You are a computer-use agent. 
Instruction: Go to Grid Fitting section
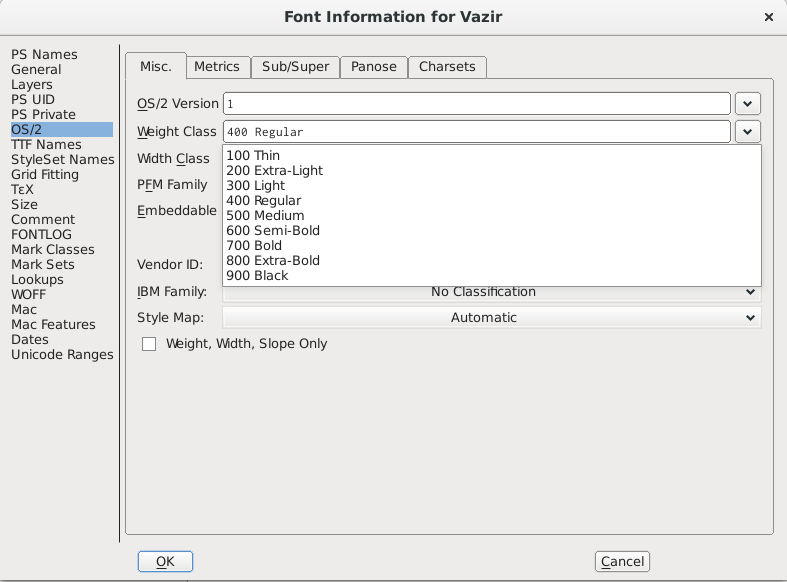pos(45,175)
